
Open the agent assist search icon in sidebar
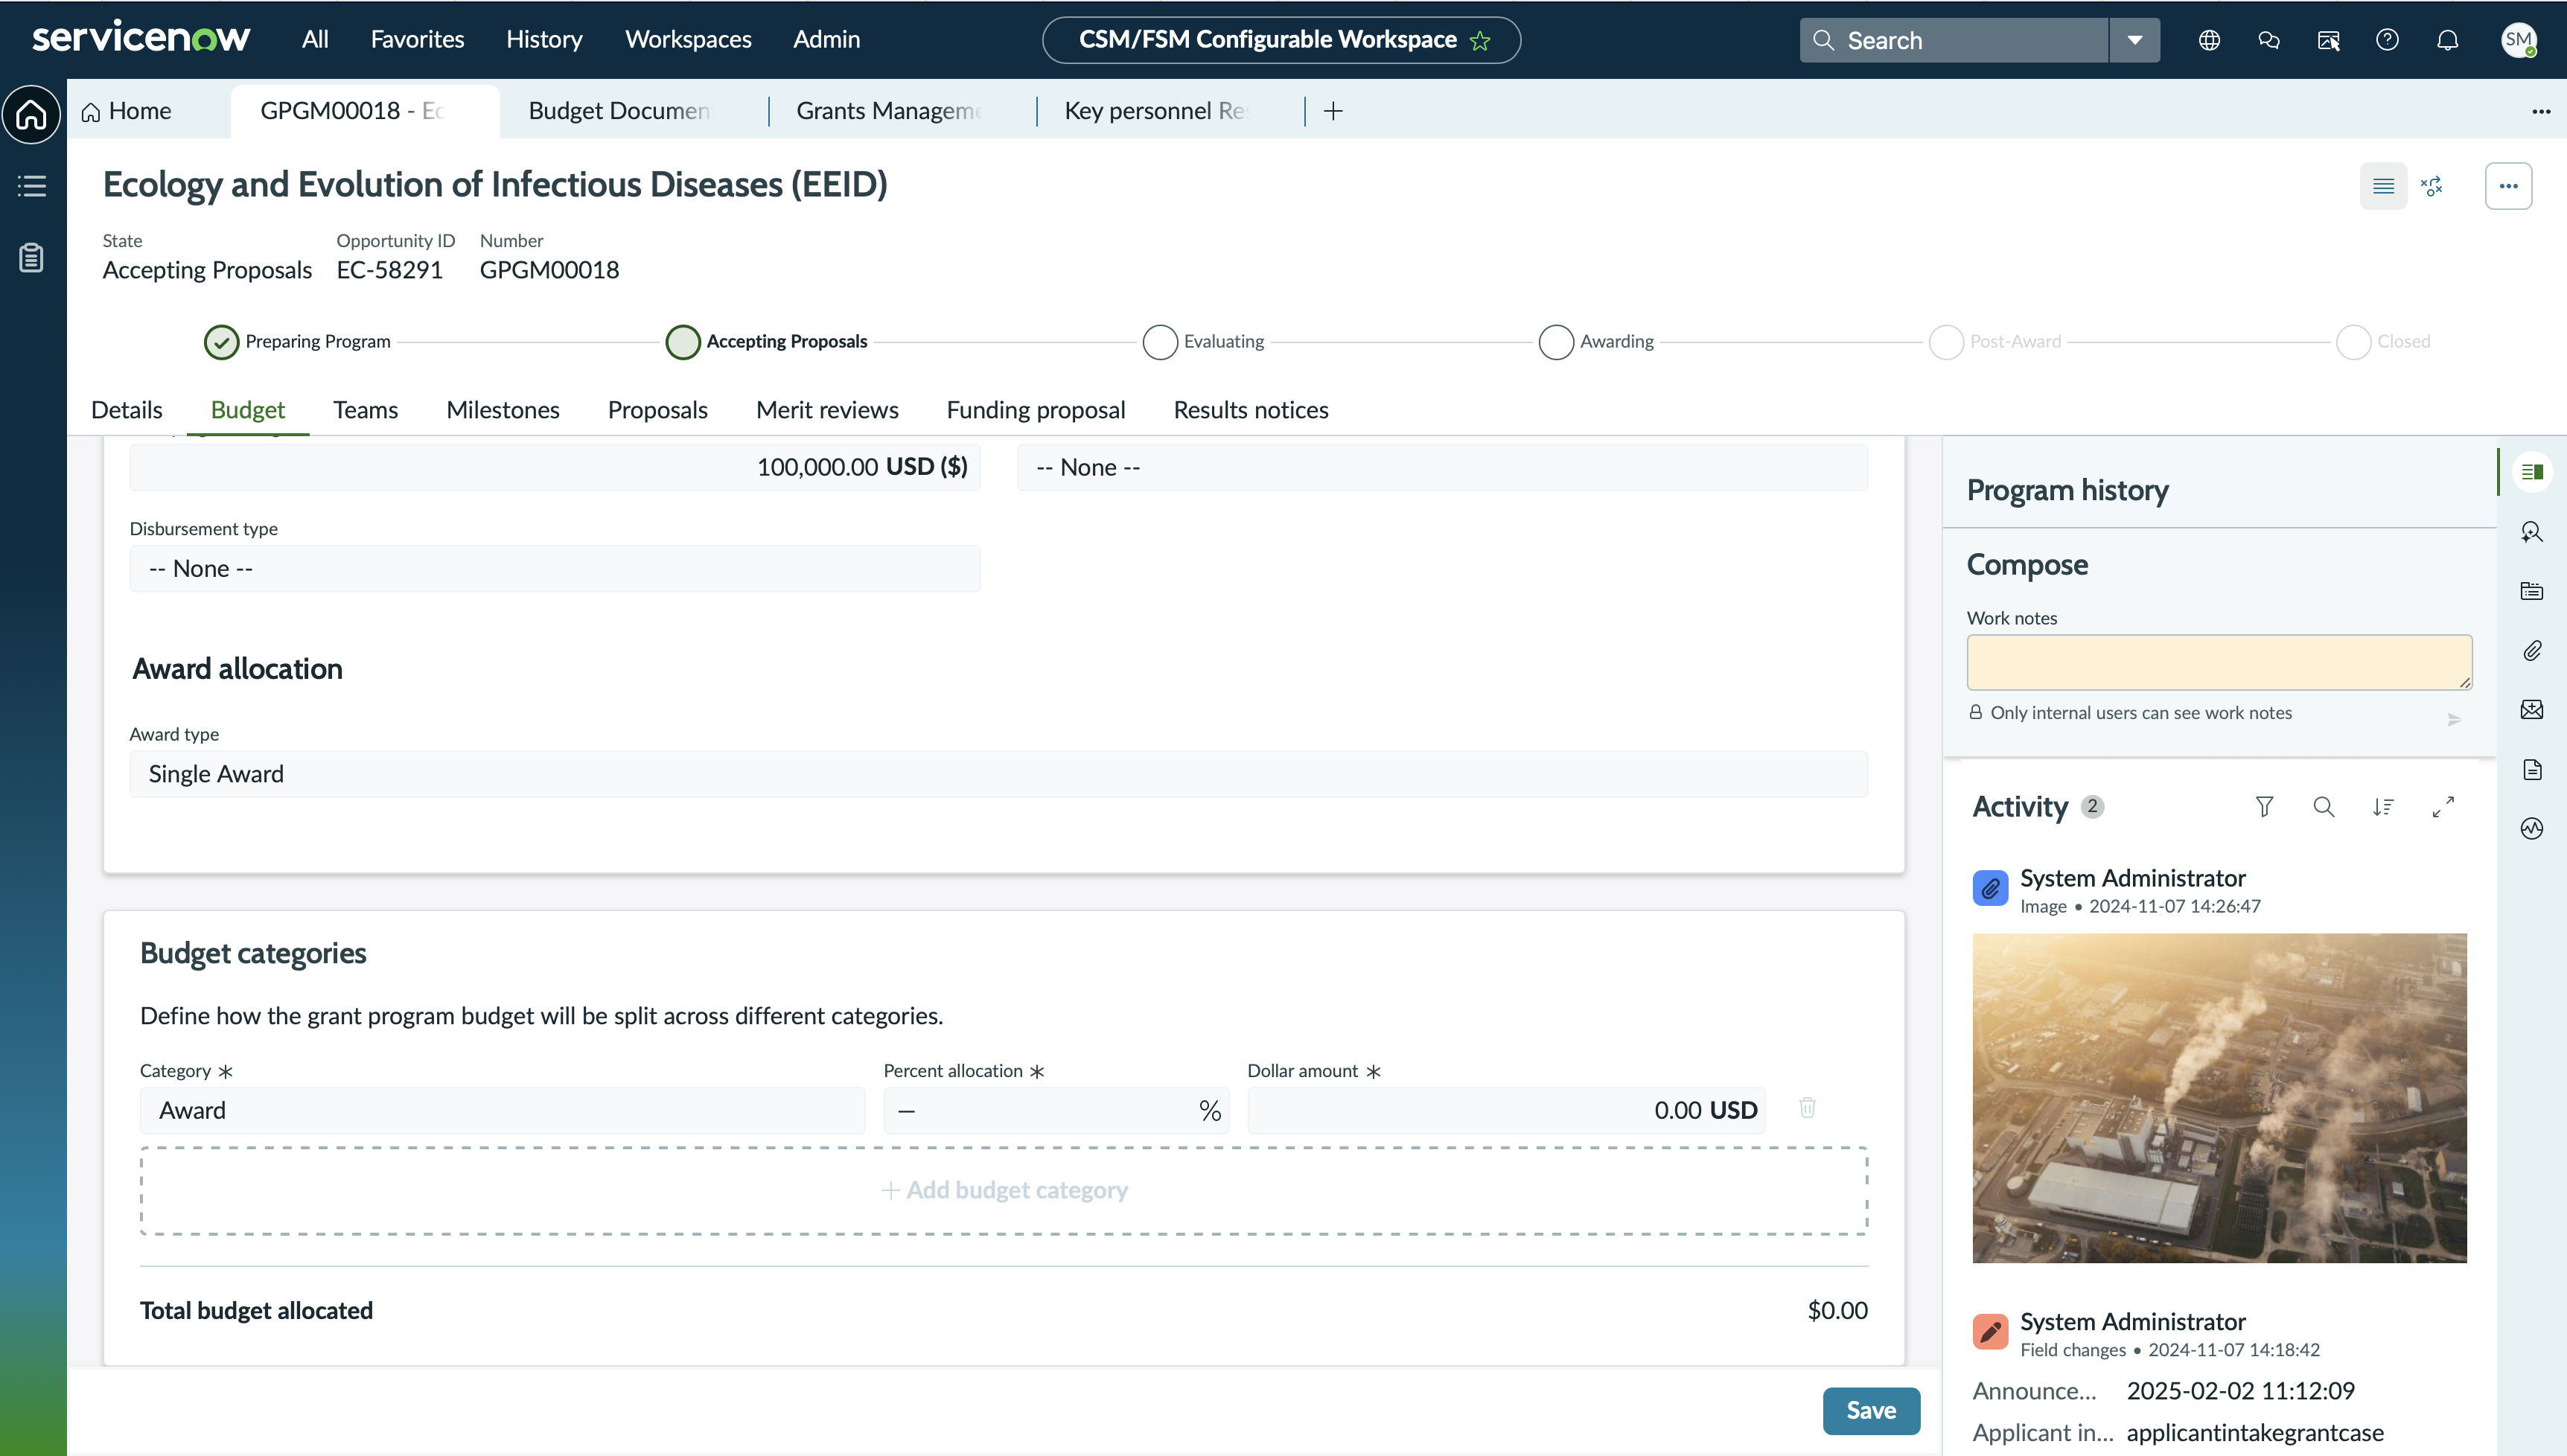click(2531, 532)
